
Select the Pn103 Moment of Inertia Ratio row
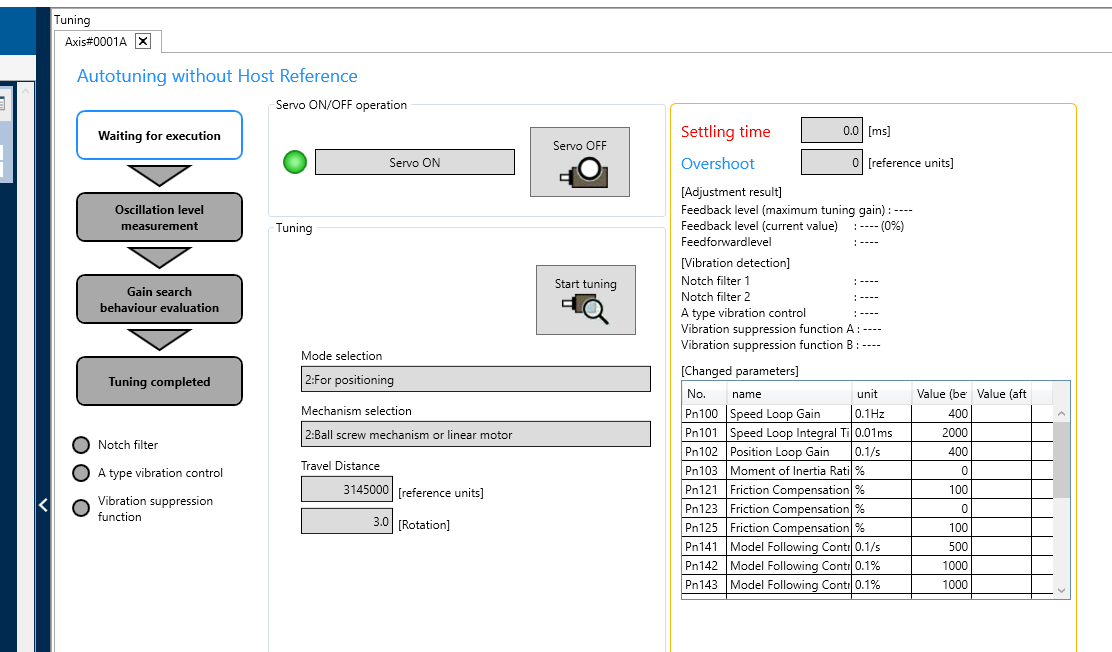tap(867, 471)
